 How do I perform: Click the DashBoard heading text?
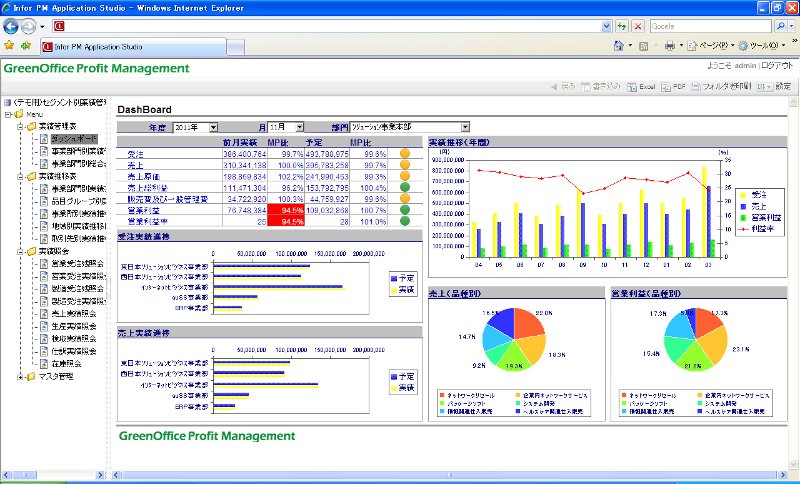144,110
